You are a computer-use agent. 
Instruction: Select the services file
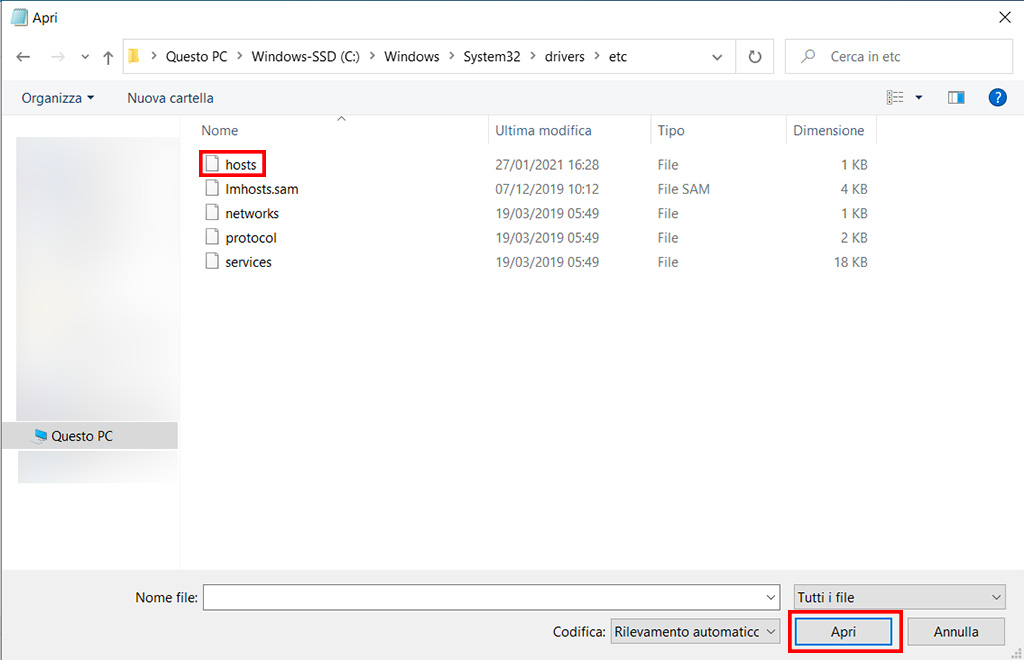click(248, 262)
